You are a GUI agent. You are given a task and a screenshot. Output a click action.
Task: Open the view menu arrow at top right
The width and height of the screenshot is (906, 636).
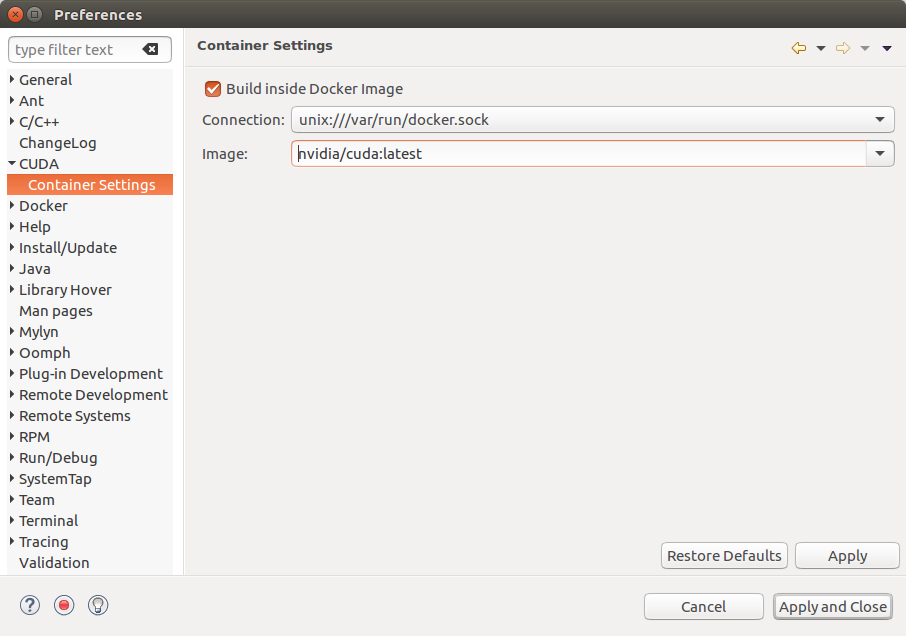tap(886, 48)
